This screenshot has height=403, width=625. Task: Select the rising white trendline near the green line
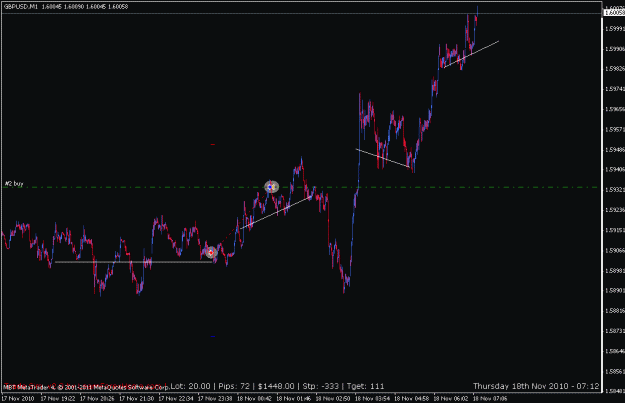[276, 212]
